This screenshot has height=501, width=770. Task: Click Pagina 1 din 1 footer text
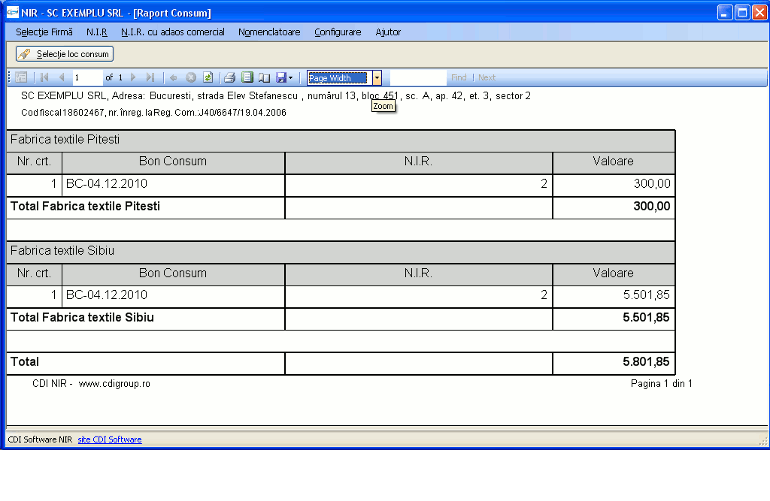click(x=661, y=384)
